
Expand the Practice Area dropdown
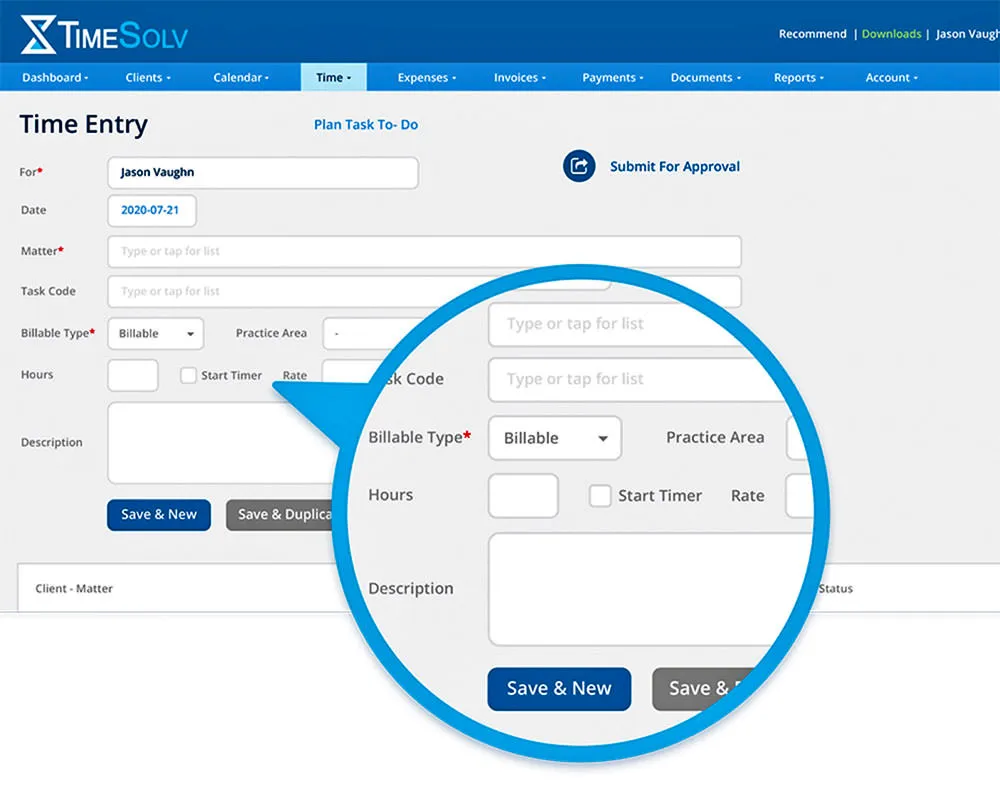pos(364,334)
